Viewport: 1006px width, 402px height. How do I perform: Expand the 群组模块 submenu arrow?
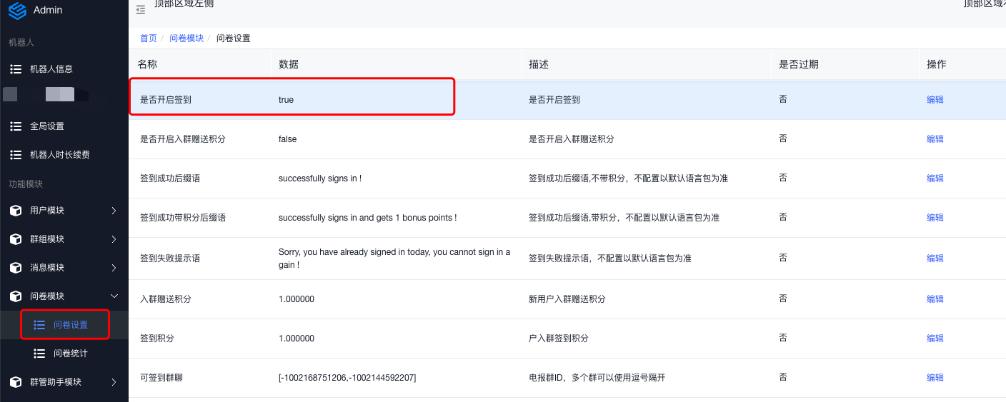pyautogui.click(x=114, y=239)
